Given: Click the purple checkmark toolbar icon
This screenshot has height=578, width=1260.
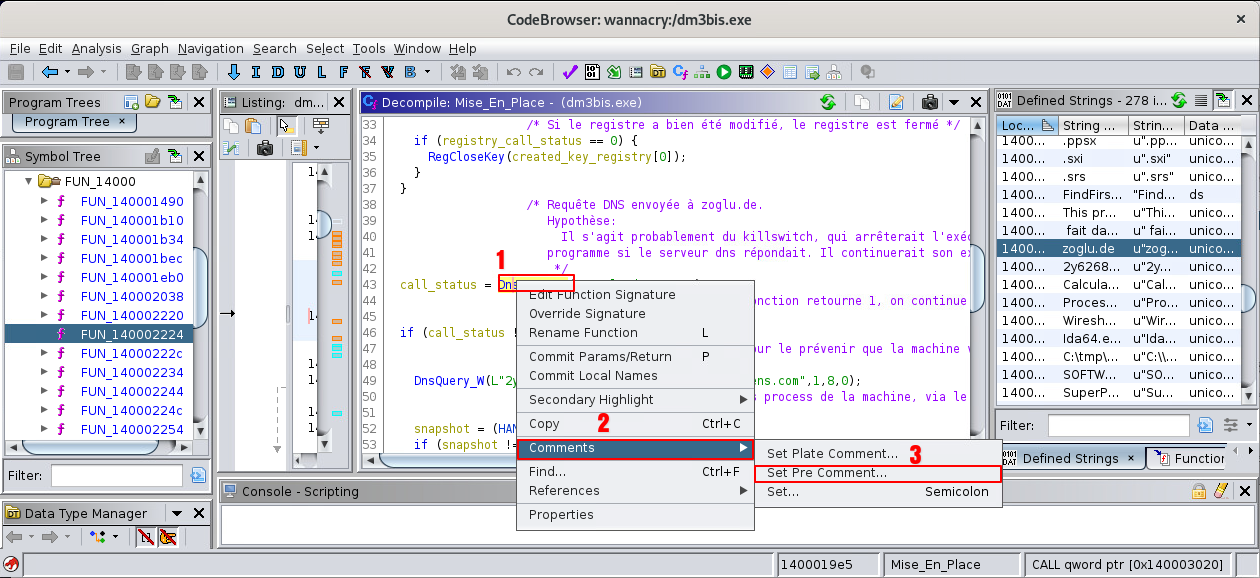Looking at the screenshot, I should tap(569, 72).
